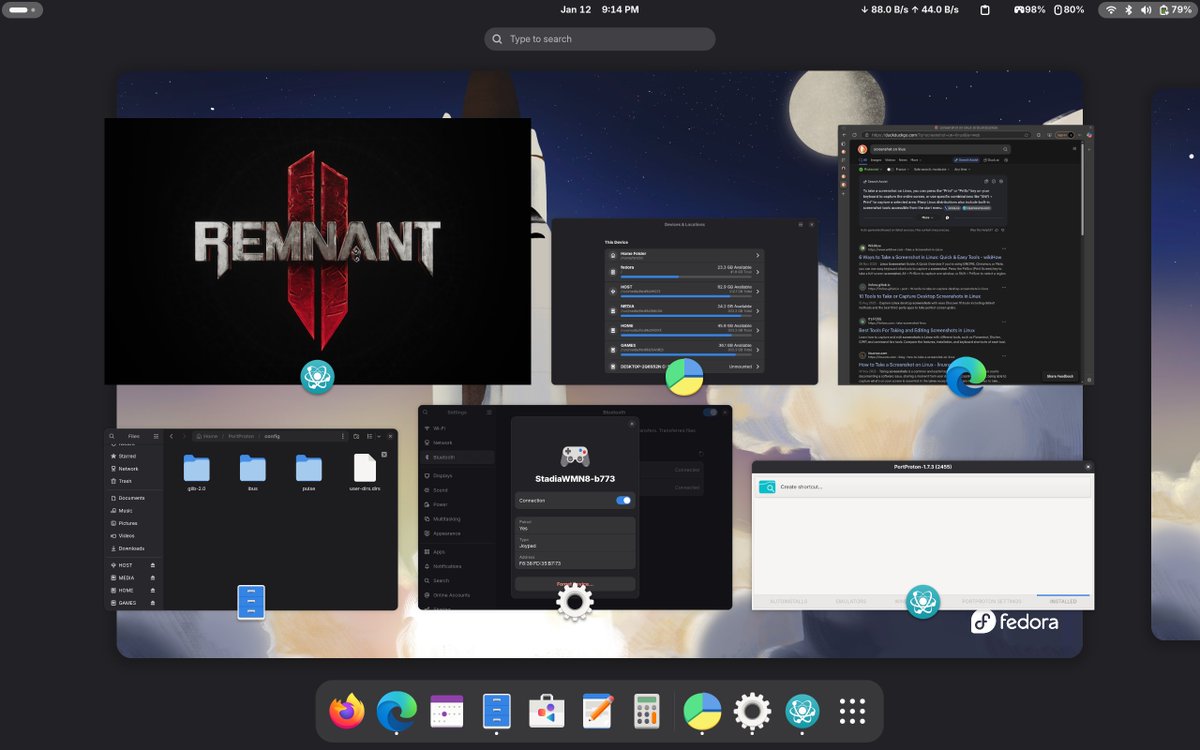Viewport: 1200px width, 750px height.
Task: Launch the Software store from the dock
Action: [x=547, y=712]
